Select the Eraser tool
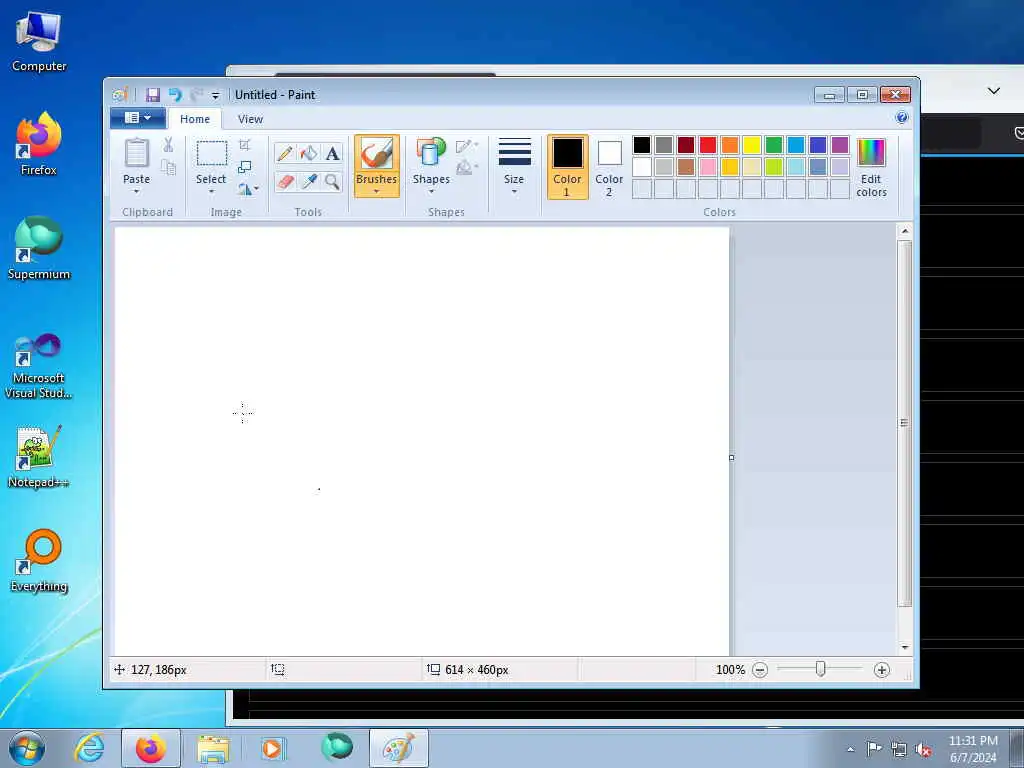The image size is (1024, 768). click(285, 182)
